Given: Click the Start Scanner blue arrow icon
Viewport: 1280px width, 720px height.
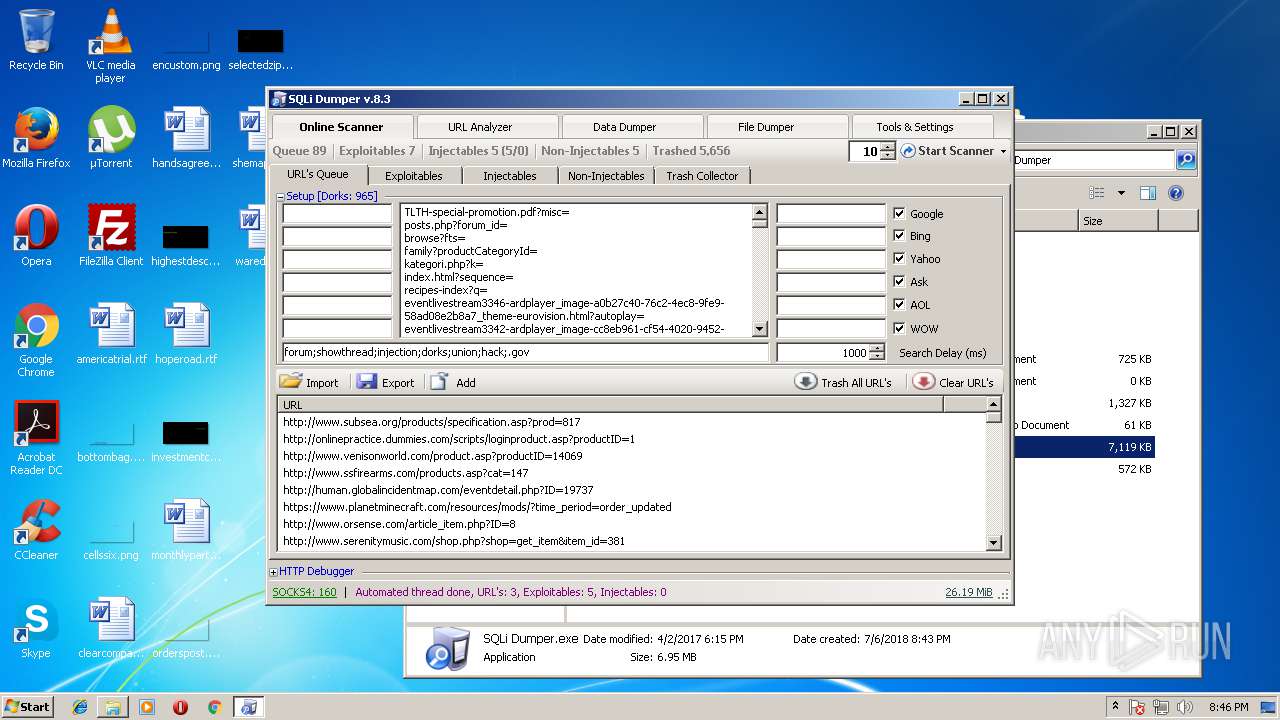Looking at the screenshot, I should [908, 151].
